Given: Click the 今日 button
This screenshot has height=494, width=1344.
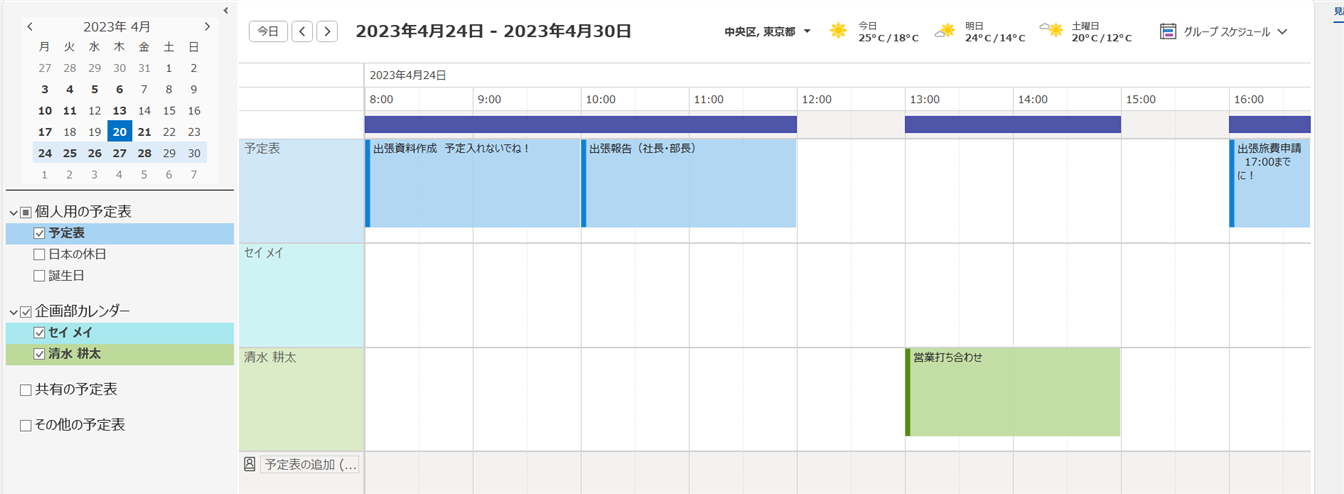Looking at the screenshot, I should coord(267,31).
